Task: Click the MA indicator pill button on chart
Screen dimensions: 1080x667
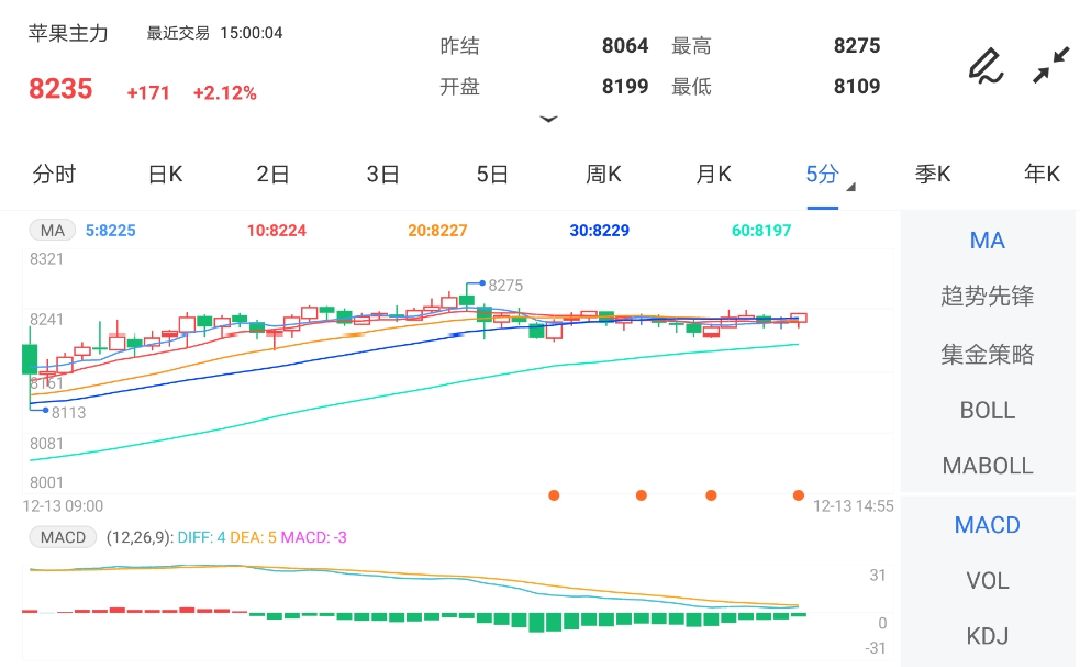Action: click(52, 230)
